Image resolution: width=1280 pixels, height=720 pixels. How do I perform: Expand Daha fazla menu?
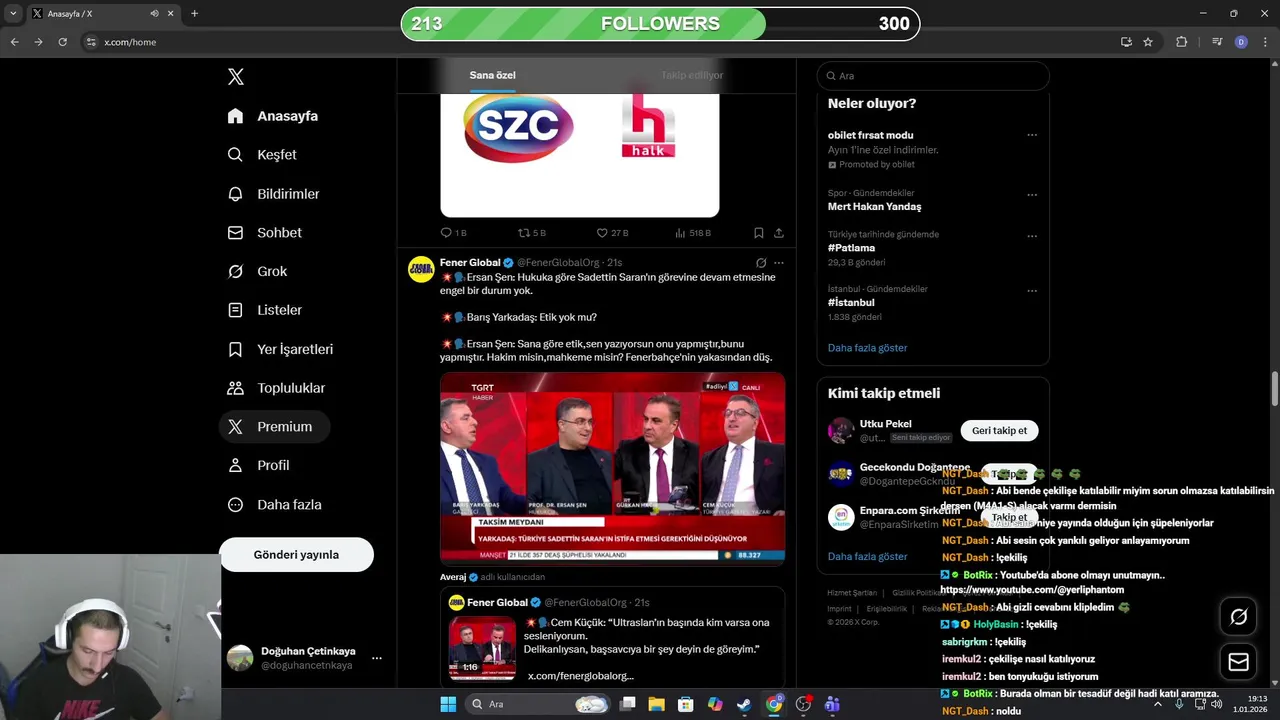tap(275, 505)
